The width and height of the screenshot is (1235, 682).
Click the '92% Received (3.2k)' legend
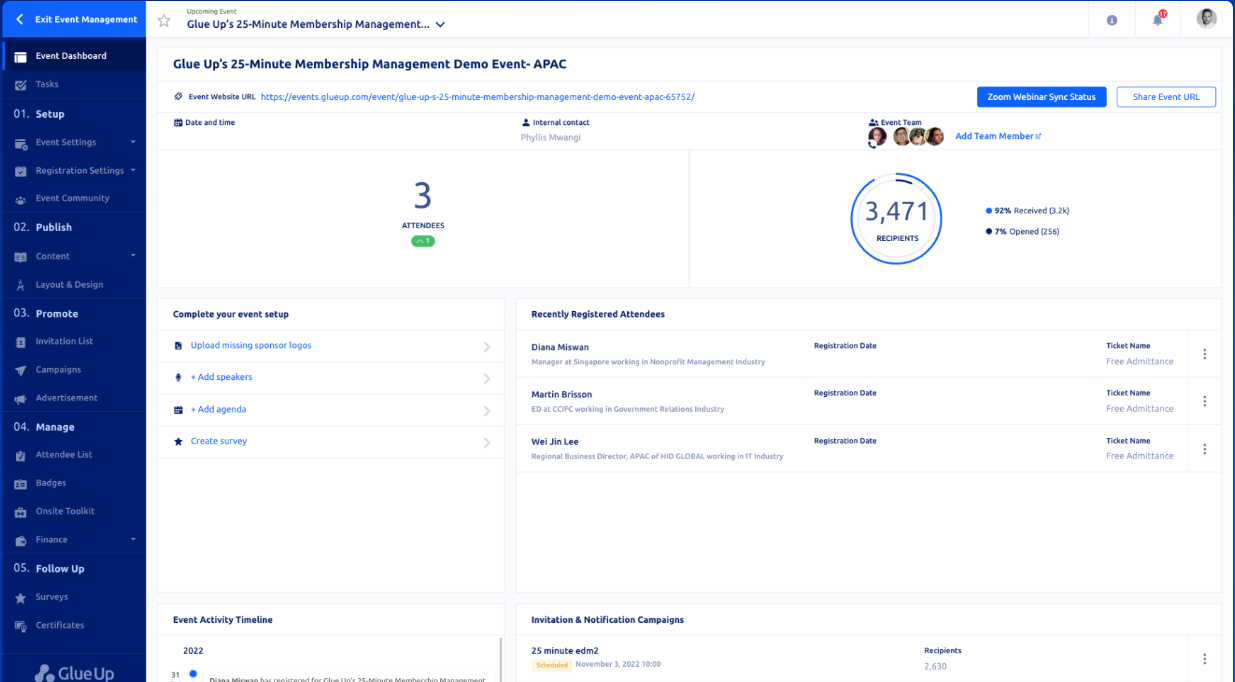1027,211
